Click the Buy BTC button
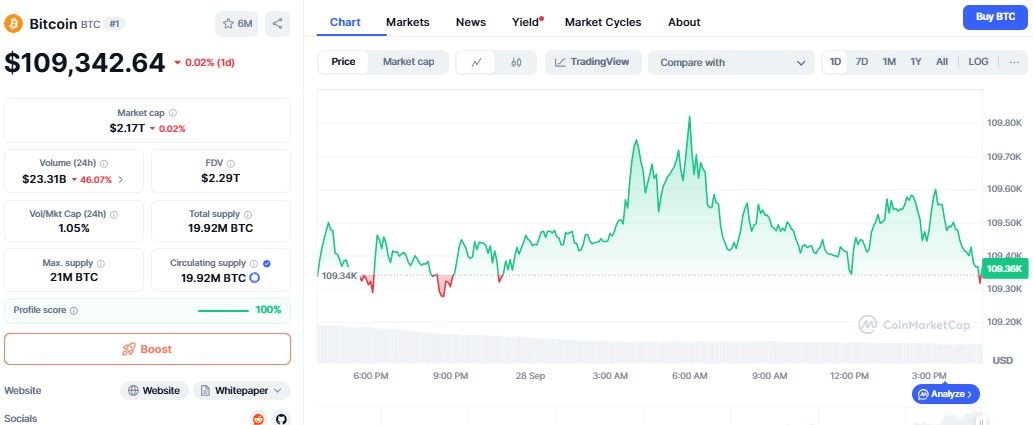The width and height of the screenshot is (1033, 425). pyautogui.click(x=993, y=17)
